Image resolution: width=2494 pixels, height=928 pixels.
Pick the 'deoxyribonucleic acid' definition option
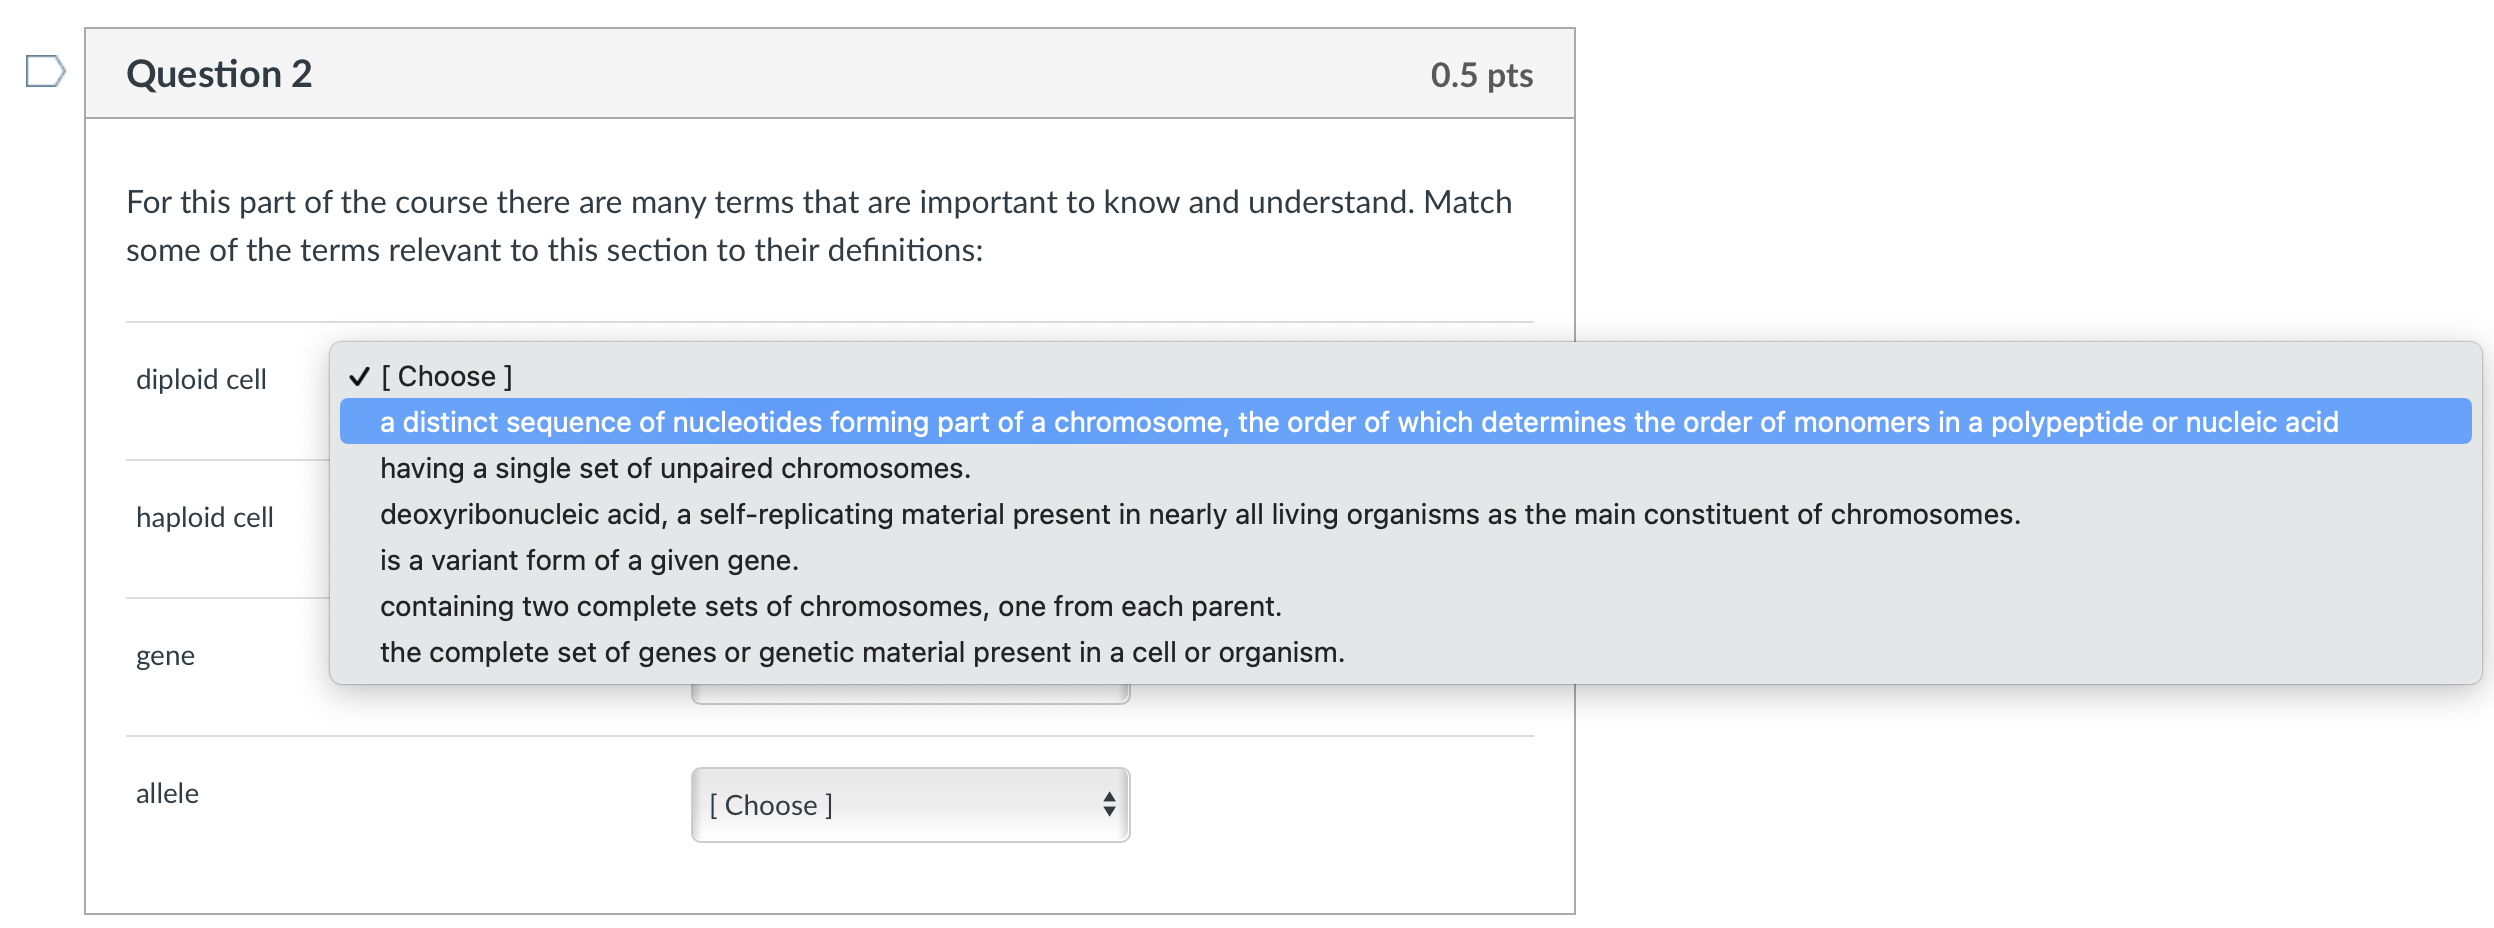1199,514
